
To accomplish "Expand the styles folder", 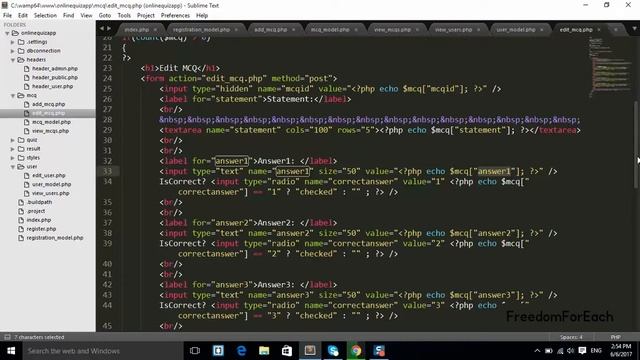I will 13,158.
